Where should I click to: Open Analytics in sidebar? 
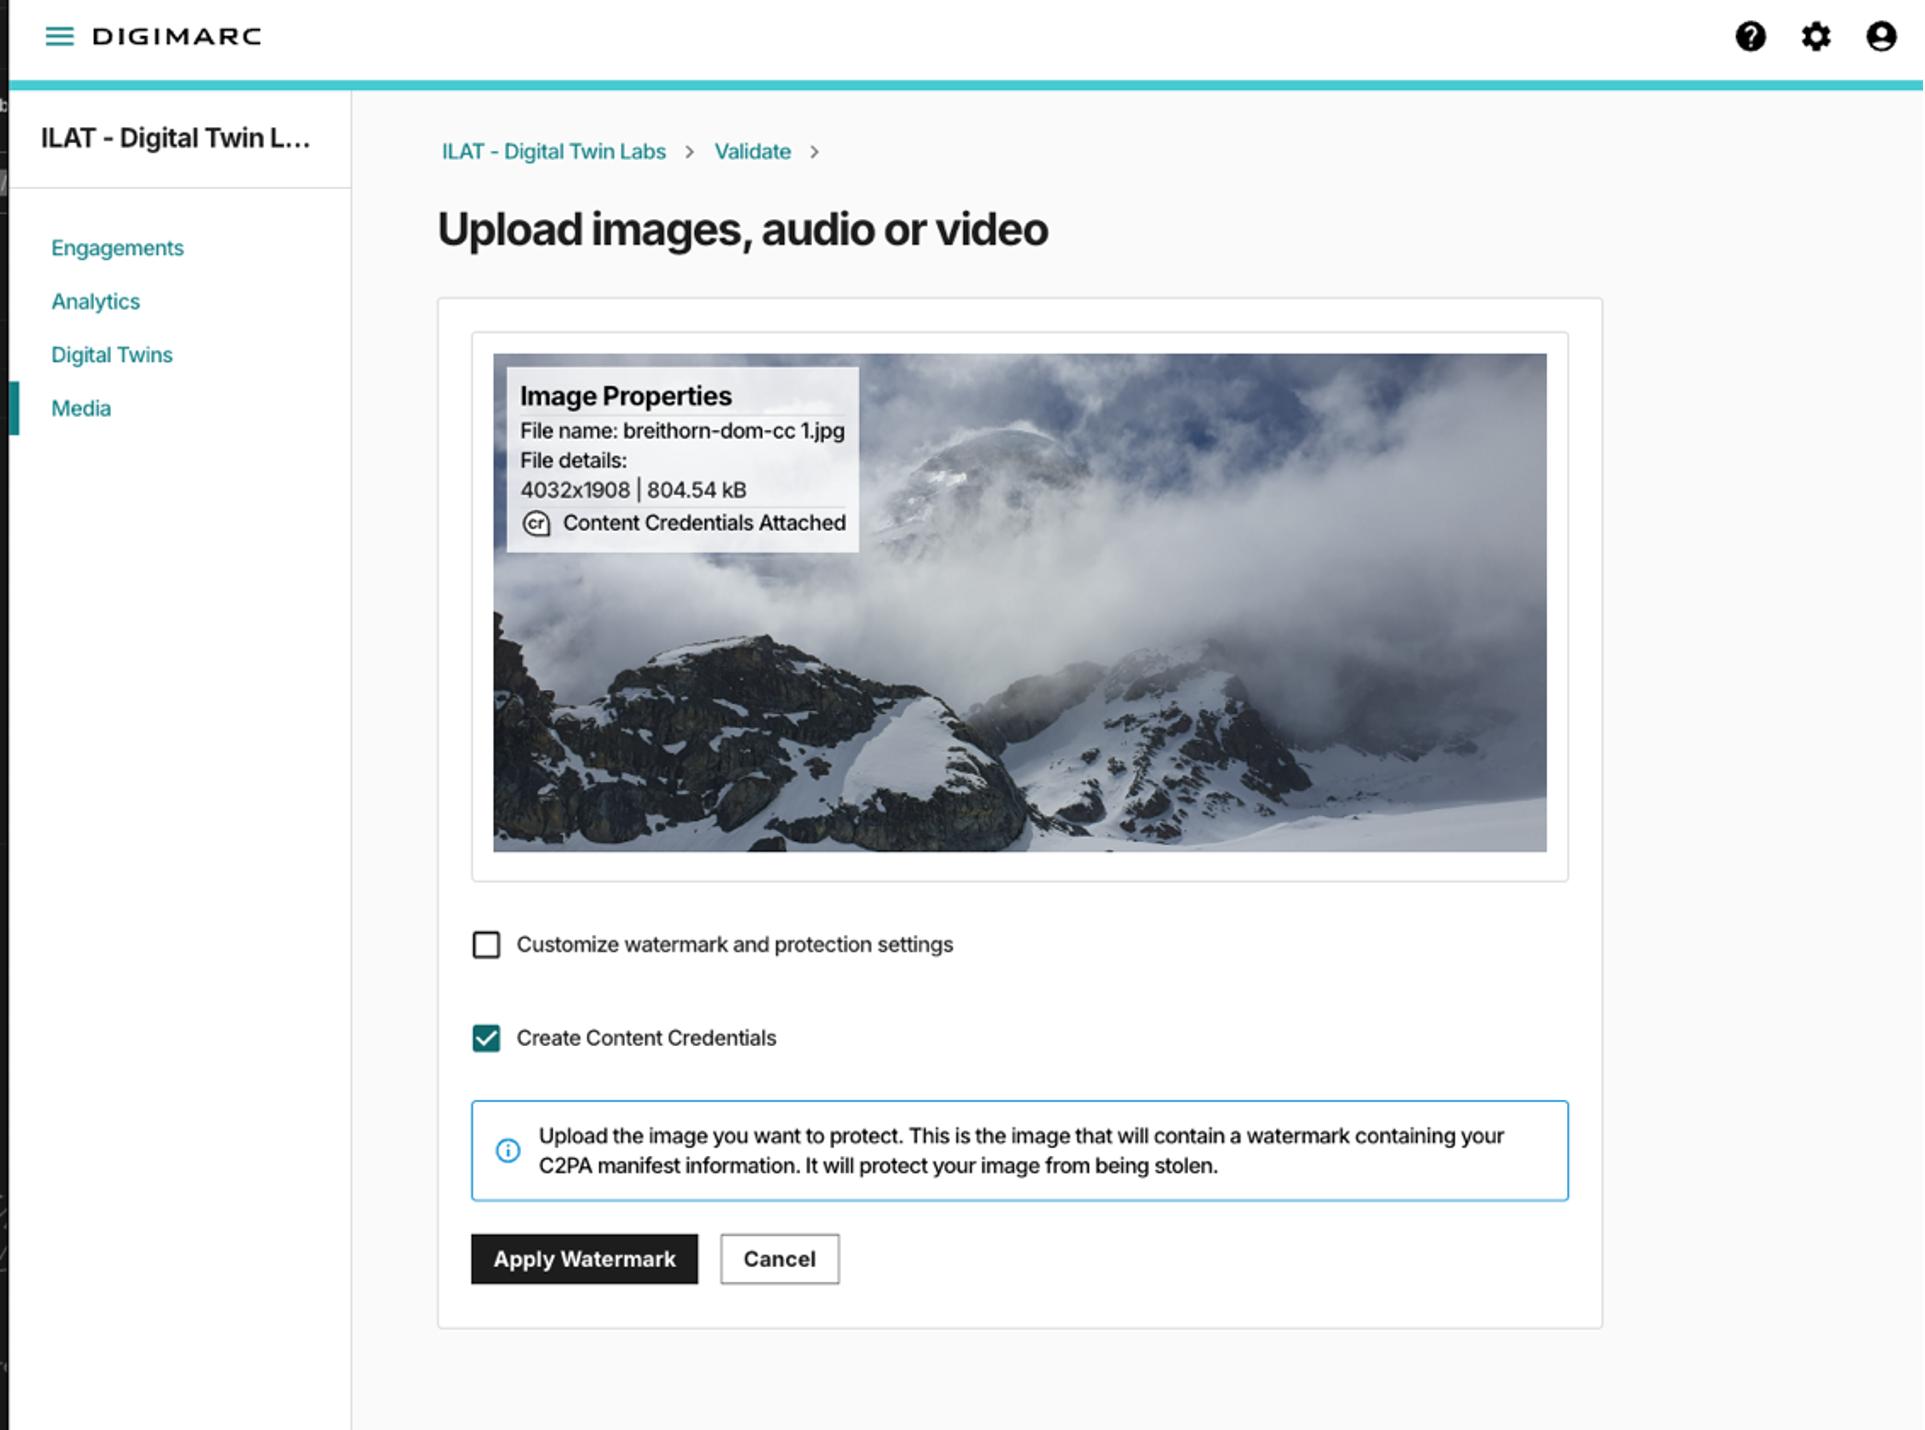pyautogui.click(x=95, y=301)
